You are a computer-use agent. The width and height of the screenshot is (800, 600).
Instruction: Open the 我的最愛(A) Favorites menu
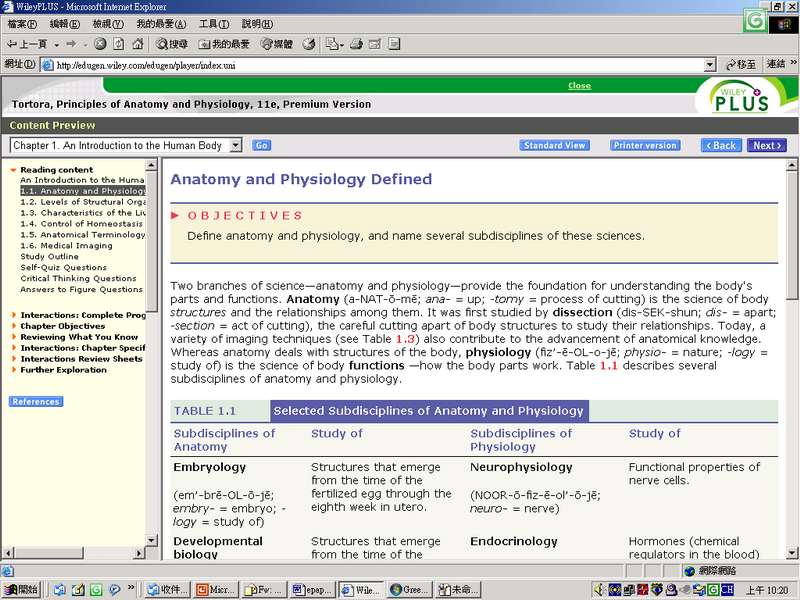(x=161, y=24)
